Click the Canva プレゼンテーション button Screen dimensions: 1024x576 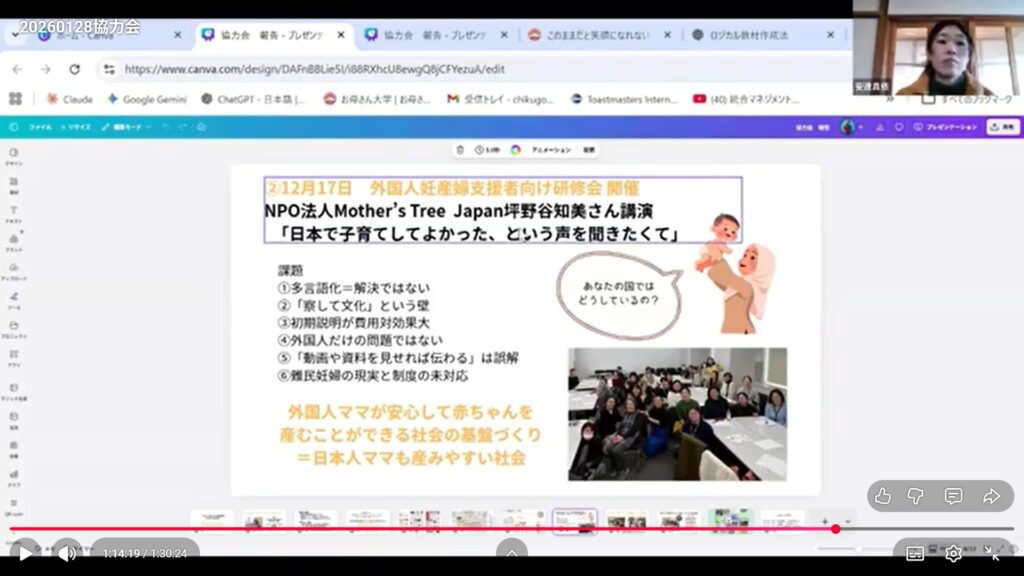point(944,127)
